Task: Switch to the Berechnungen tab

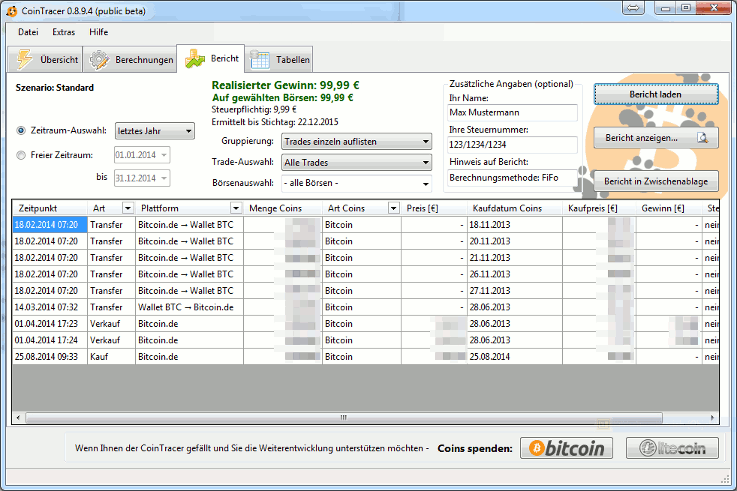Action: pos(130,60)
